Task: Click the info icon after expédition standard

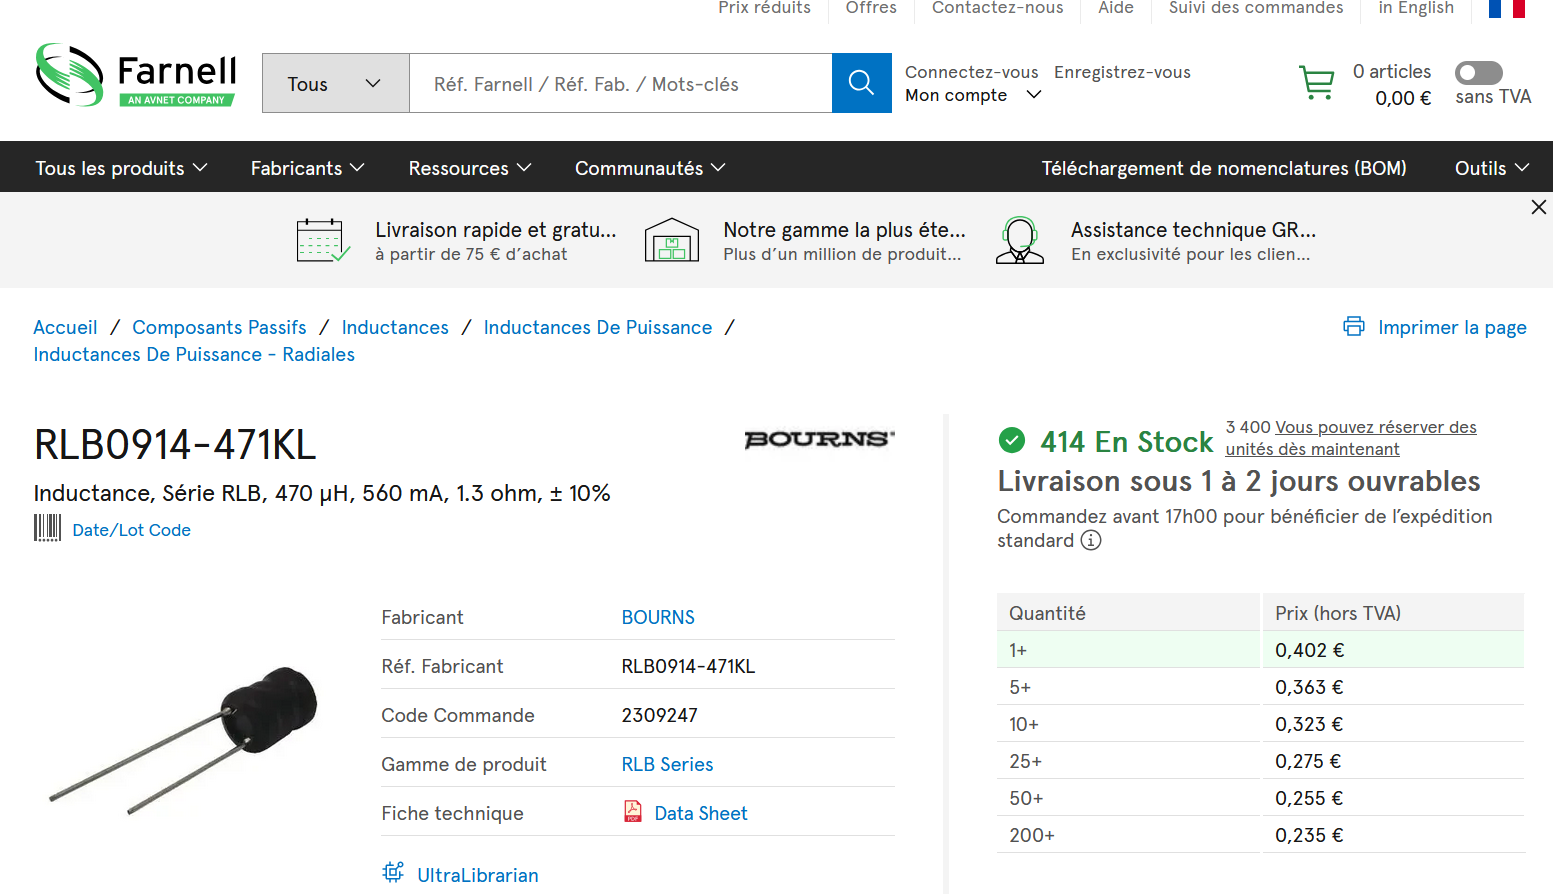Action: coord(1091,540)
